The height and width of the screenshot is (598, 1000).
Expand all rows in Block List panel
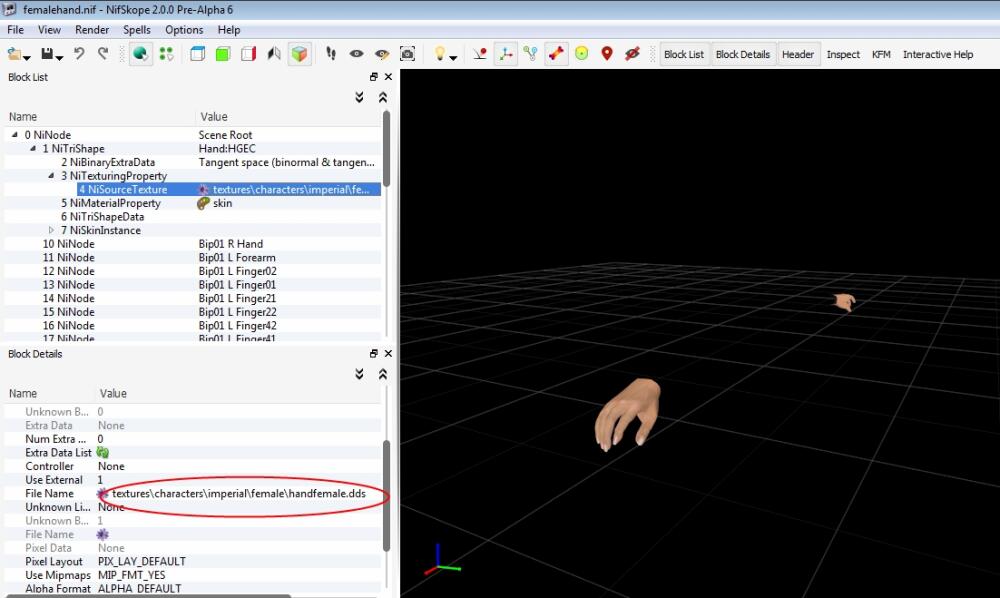[x=359, y=97]
